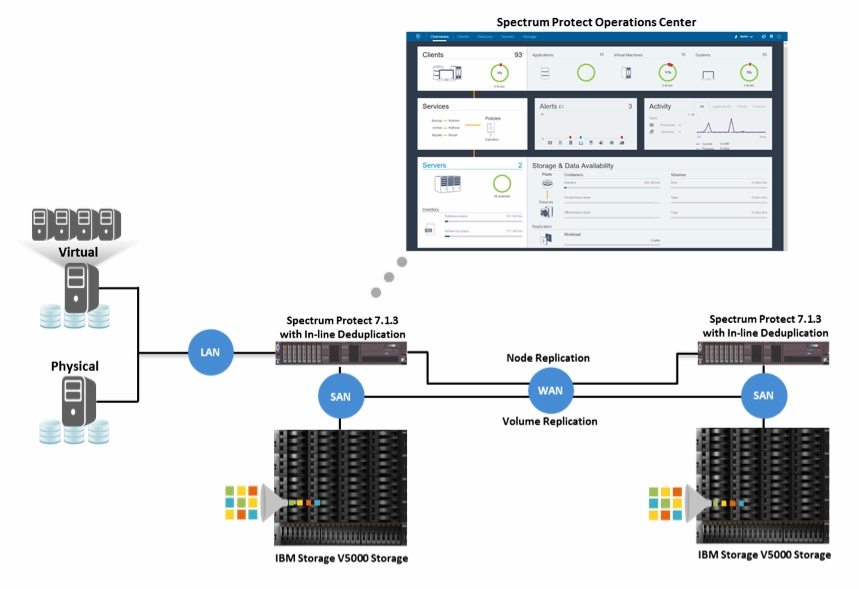Click the colored dedup blocks beside left storage
Image resolution: width=859 pixels, height=589 pixels.
pos(241,502)
